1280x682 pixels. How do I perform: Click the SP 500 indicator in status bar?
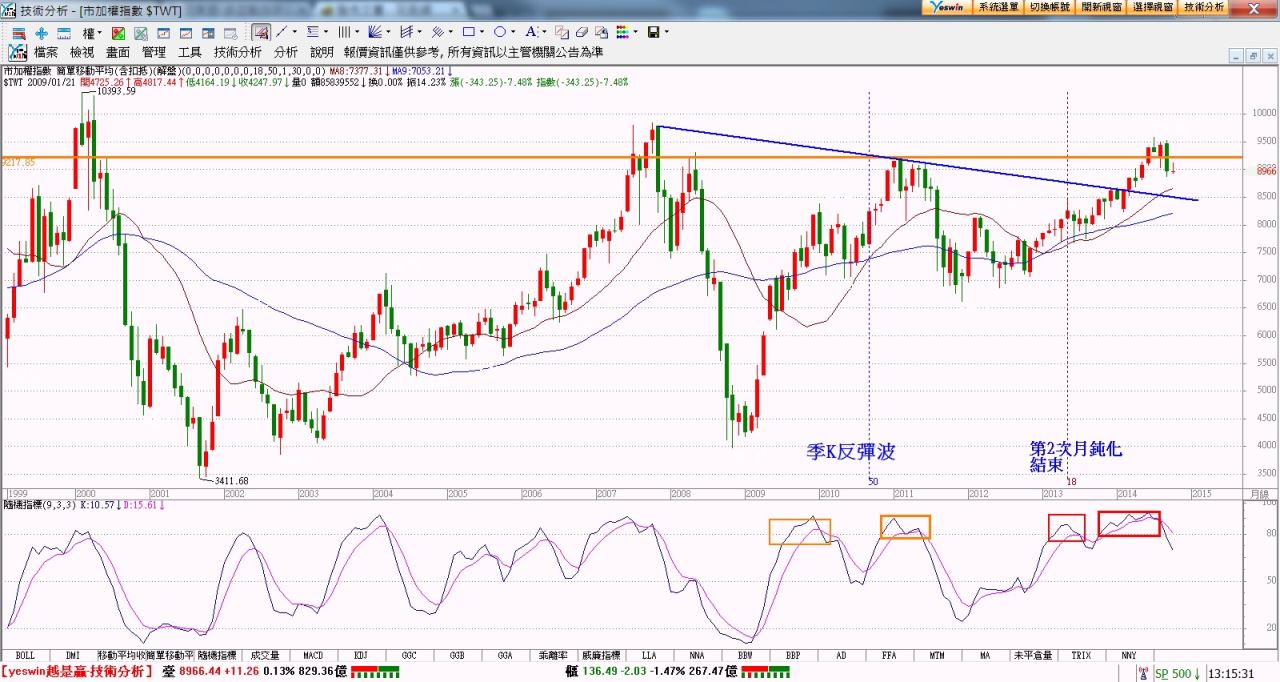pos(1178,673)
